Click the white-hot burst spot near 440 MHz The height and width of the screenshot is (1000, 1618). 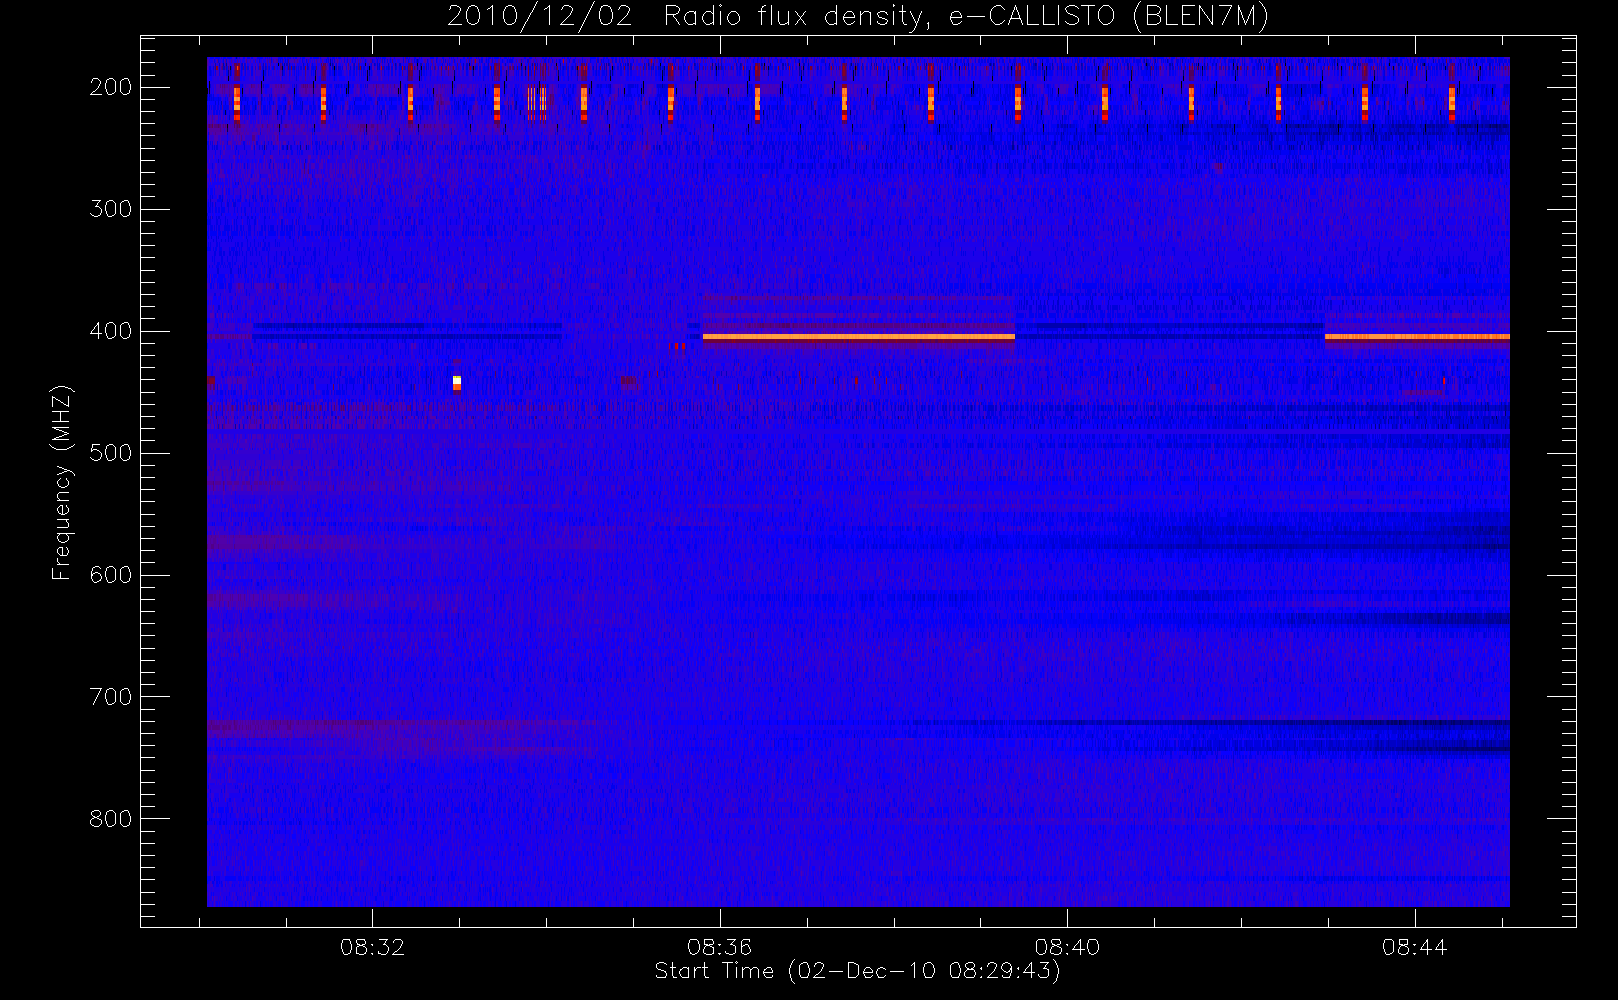click(x=457, y=382)
